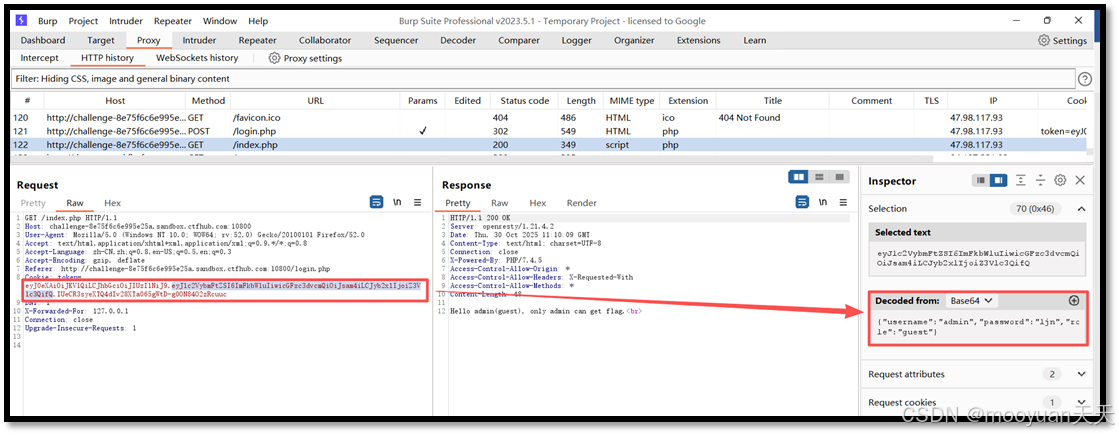Screen dimensions: 1119x435
Task: Close the Inspector panel
Action: click(x=1080, y=181)
